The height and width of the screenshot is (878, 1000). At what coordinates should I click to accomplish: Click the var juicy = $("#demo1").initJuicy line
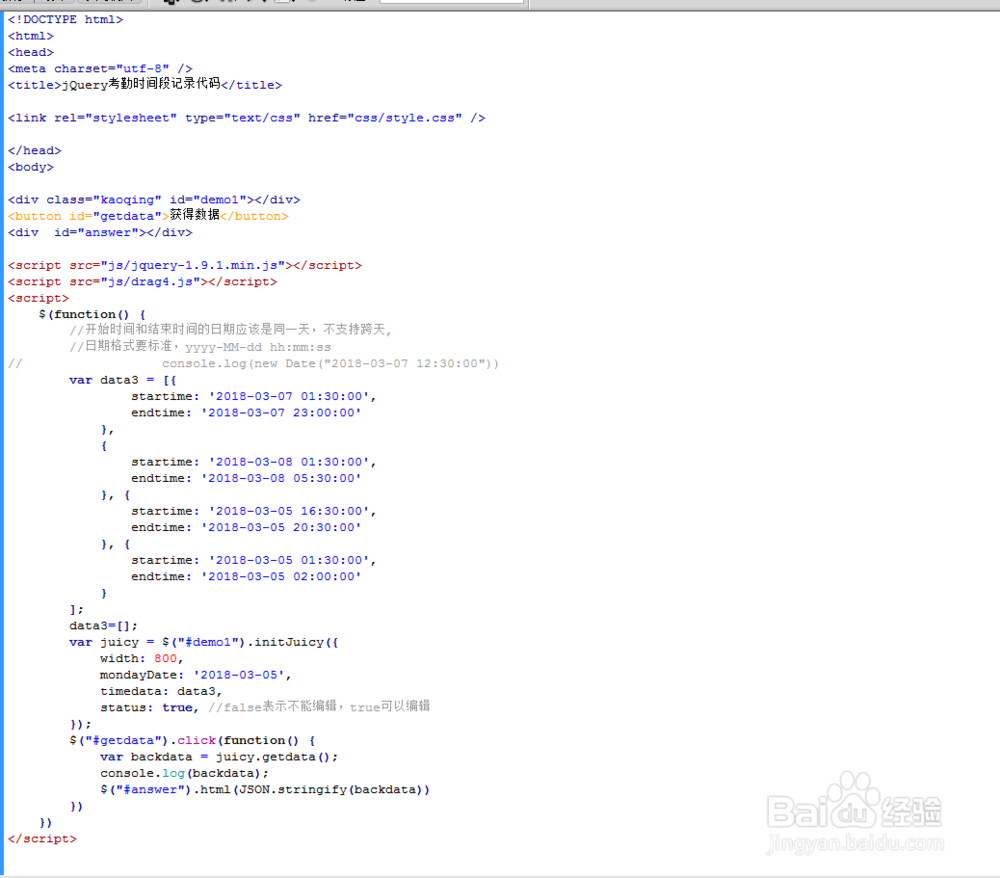[203, 643]
